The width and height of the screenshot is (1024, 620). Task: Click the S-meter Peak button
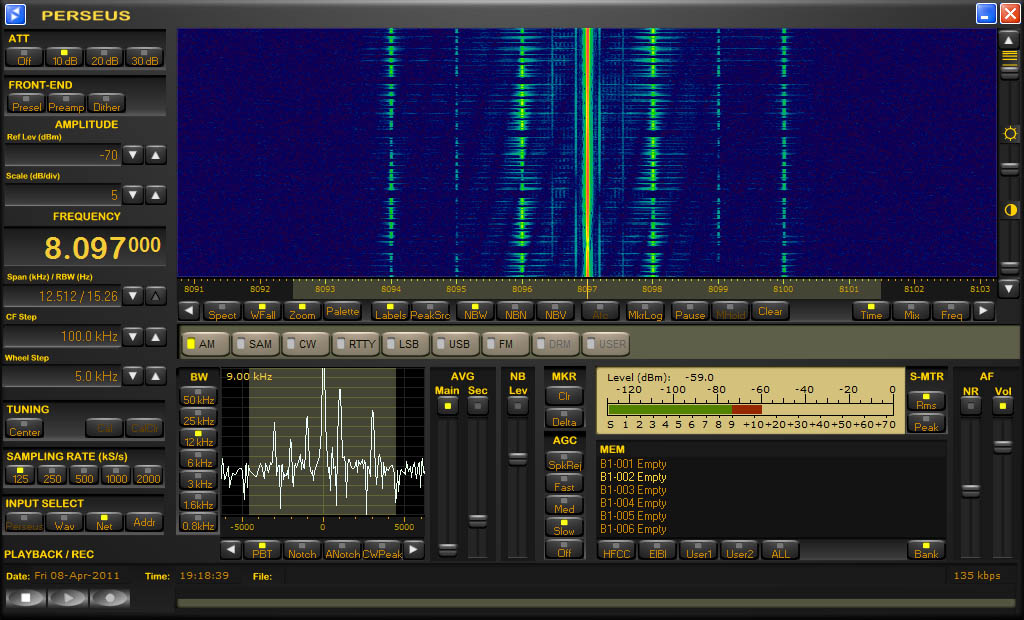(x=925, y=423)
